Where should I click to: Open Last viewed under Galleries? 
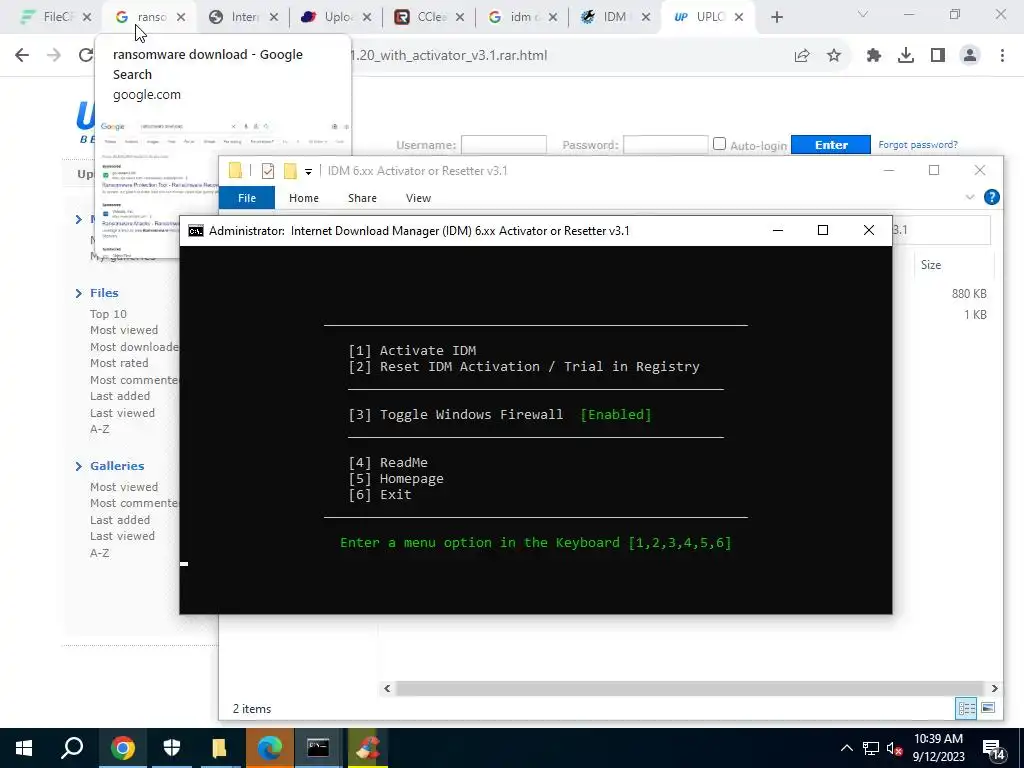(122, 536)
